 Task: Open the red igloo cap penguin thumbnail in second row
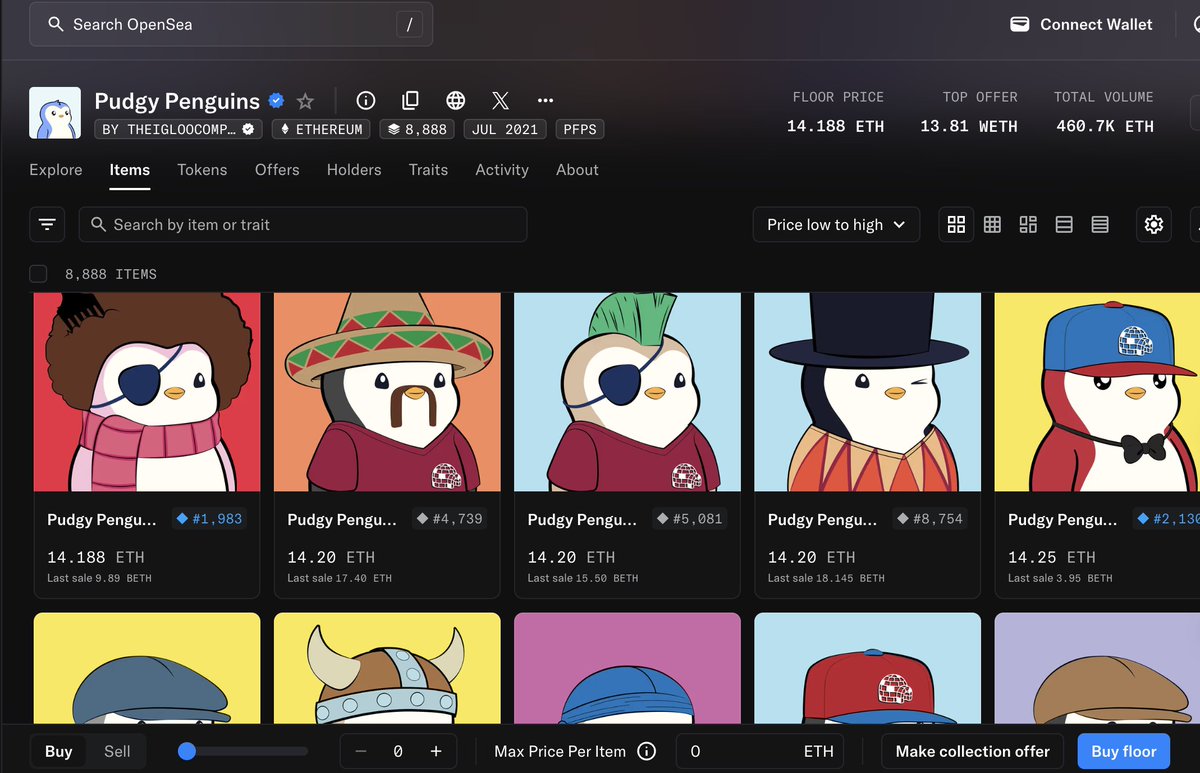pos(867,668)
